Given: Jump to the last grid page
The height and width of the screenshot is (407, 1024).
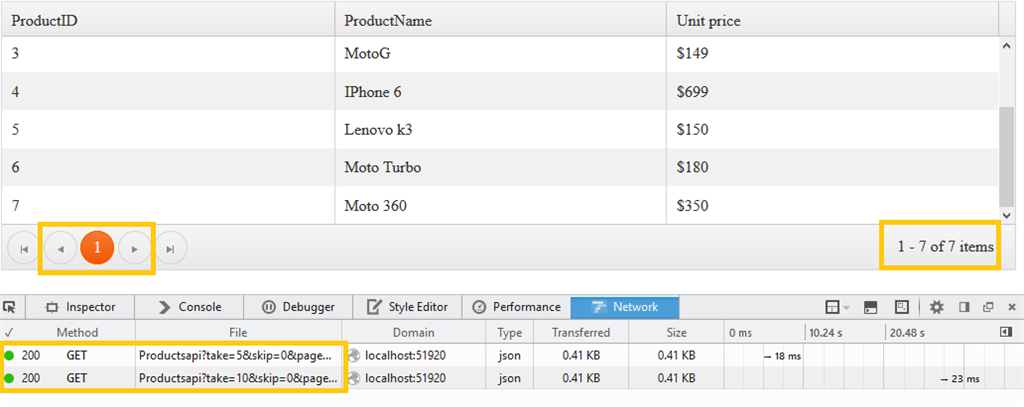Looking at the screenshot, I should point(171,248).
